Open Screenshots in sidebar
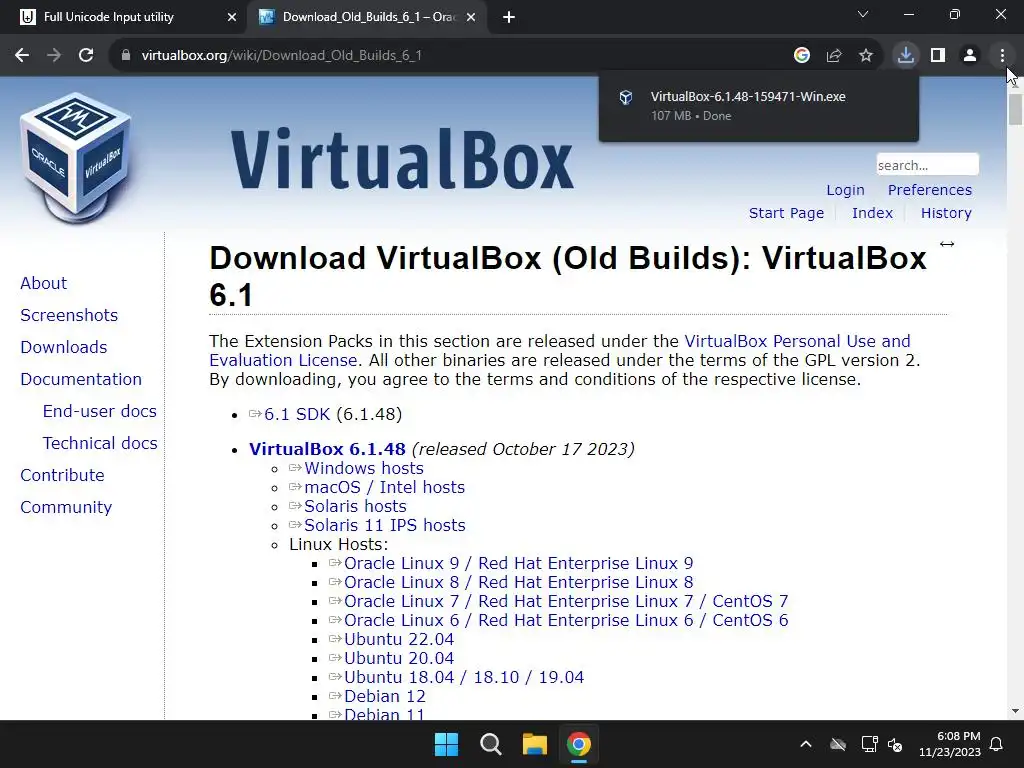This screenshot has height=768, width=1024. click(69, 315)
